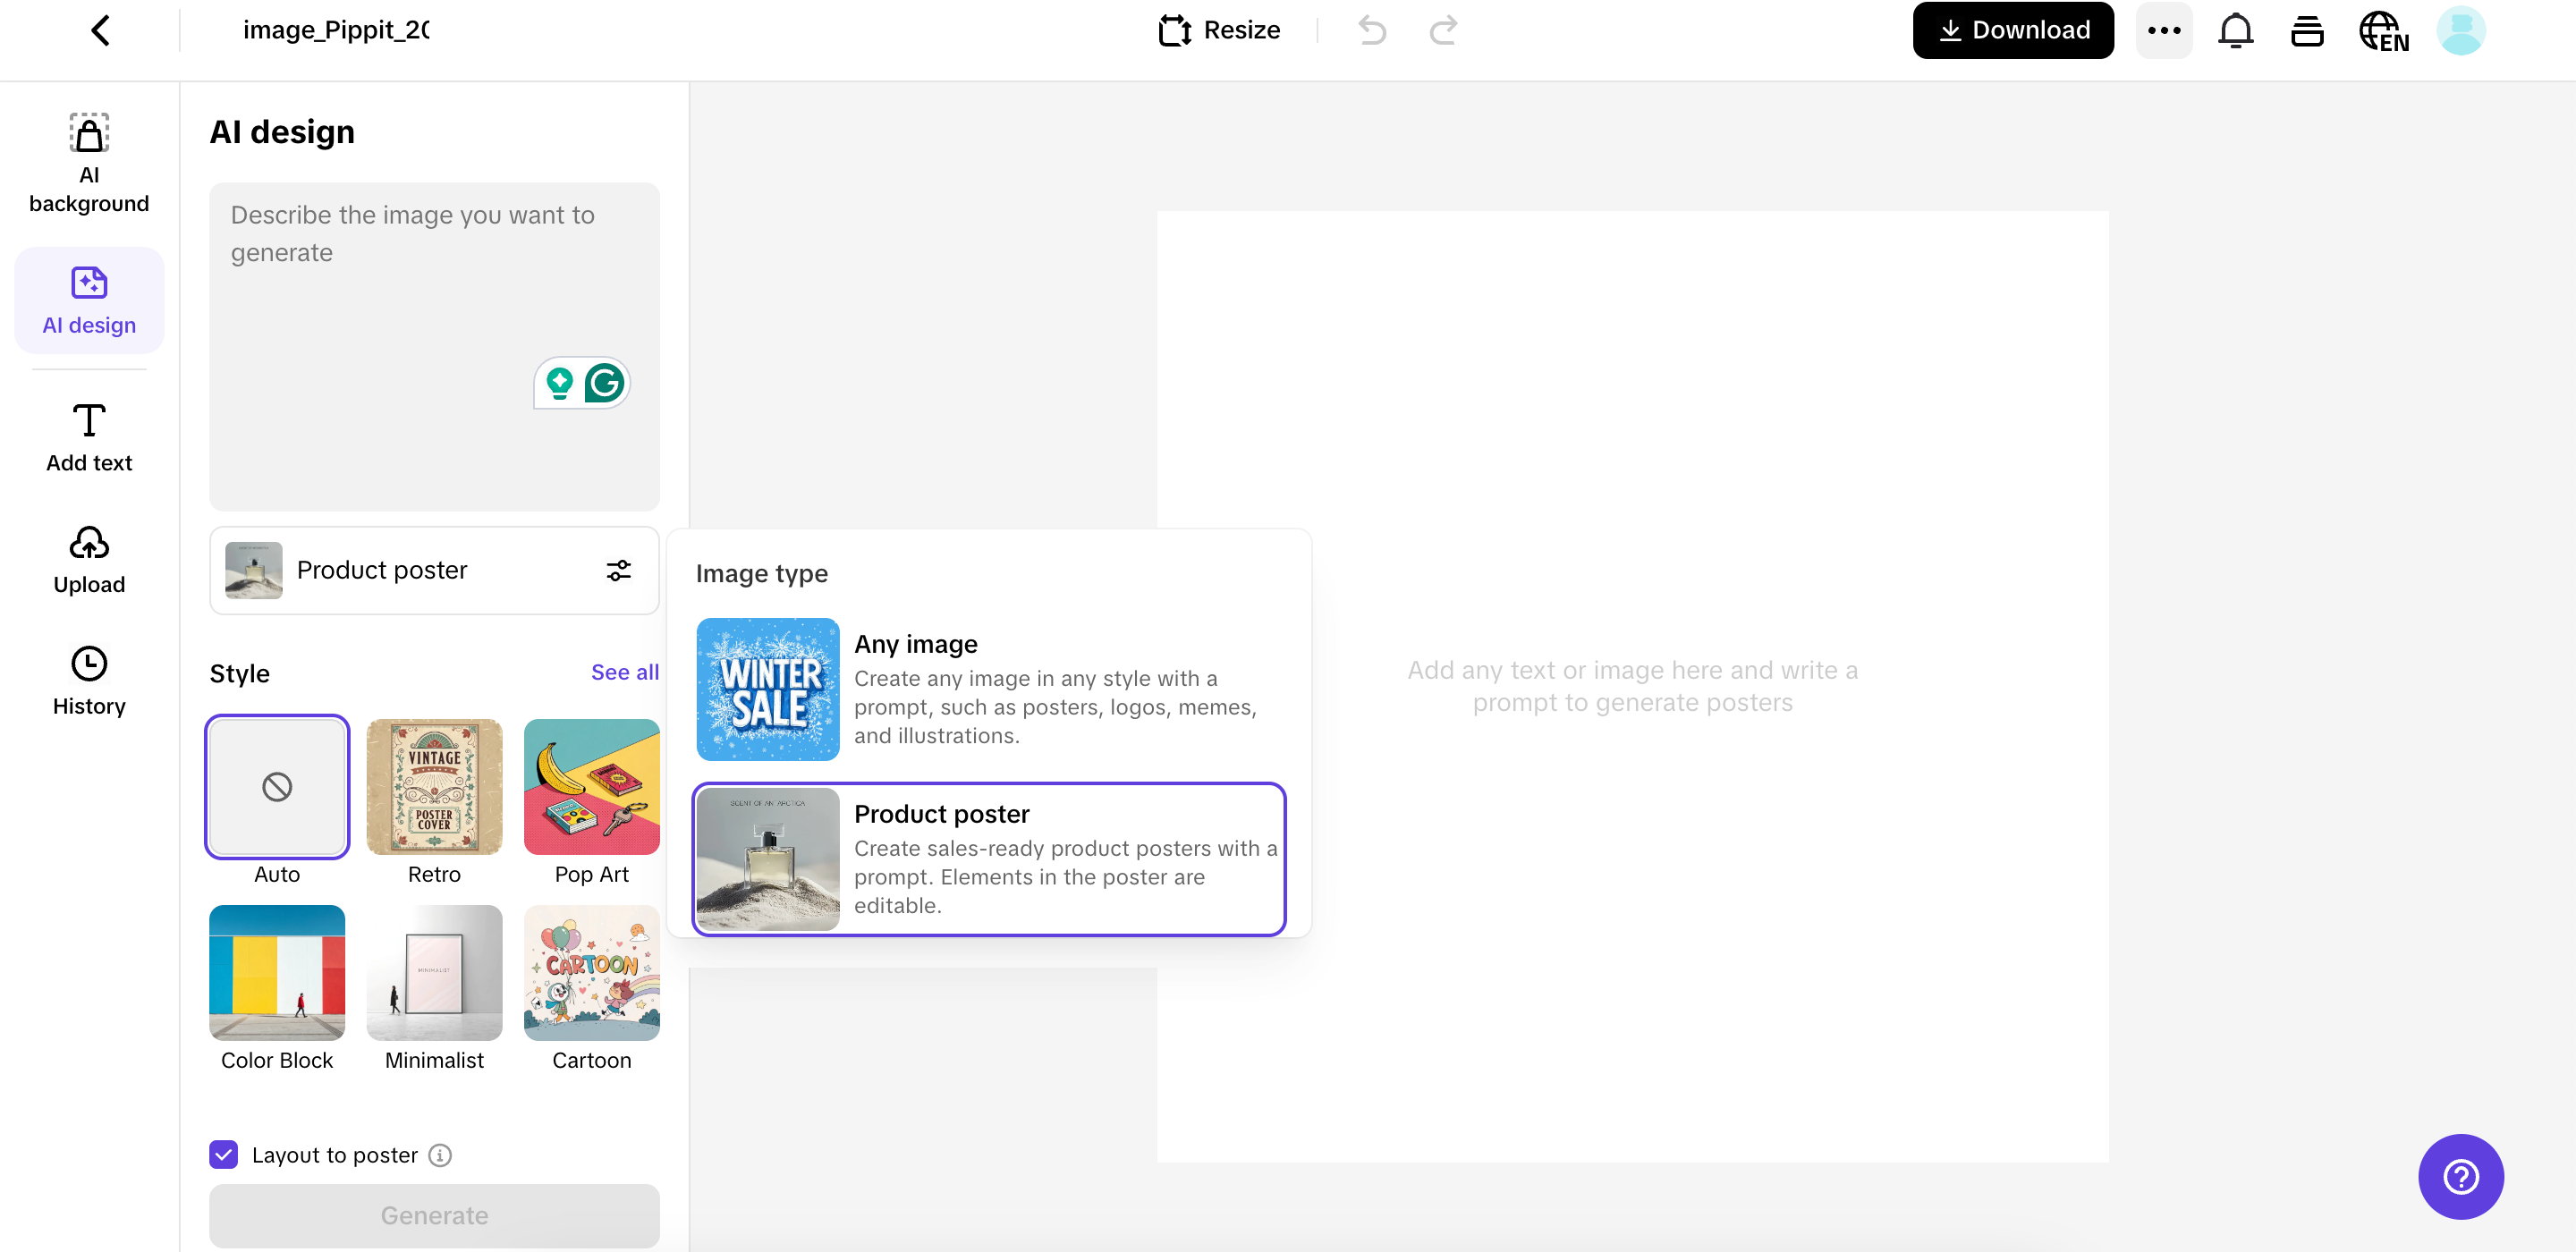Select the Add text tool
Viewport: 2576px width, 1252px height.
coord(89,437)
